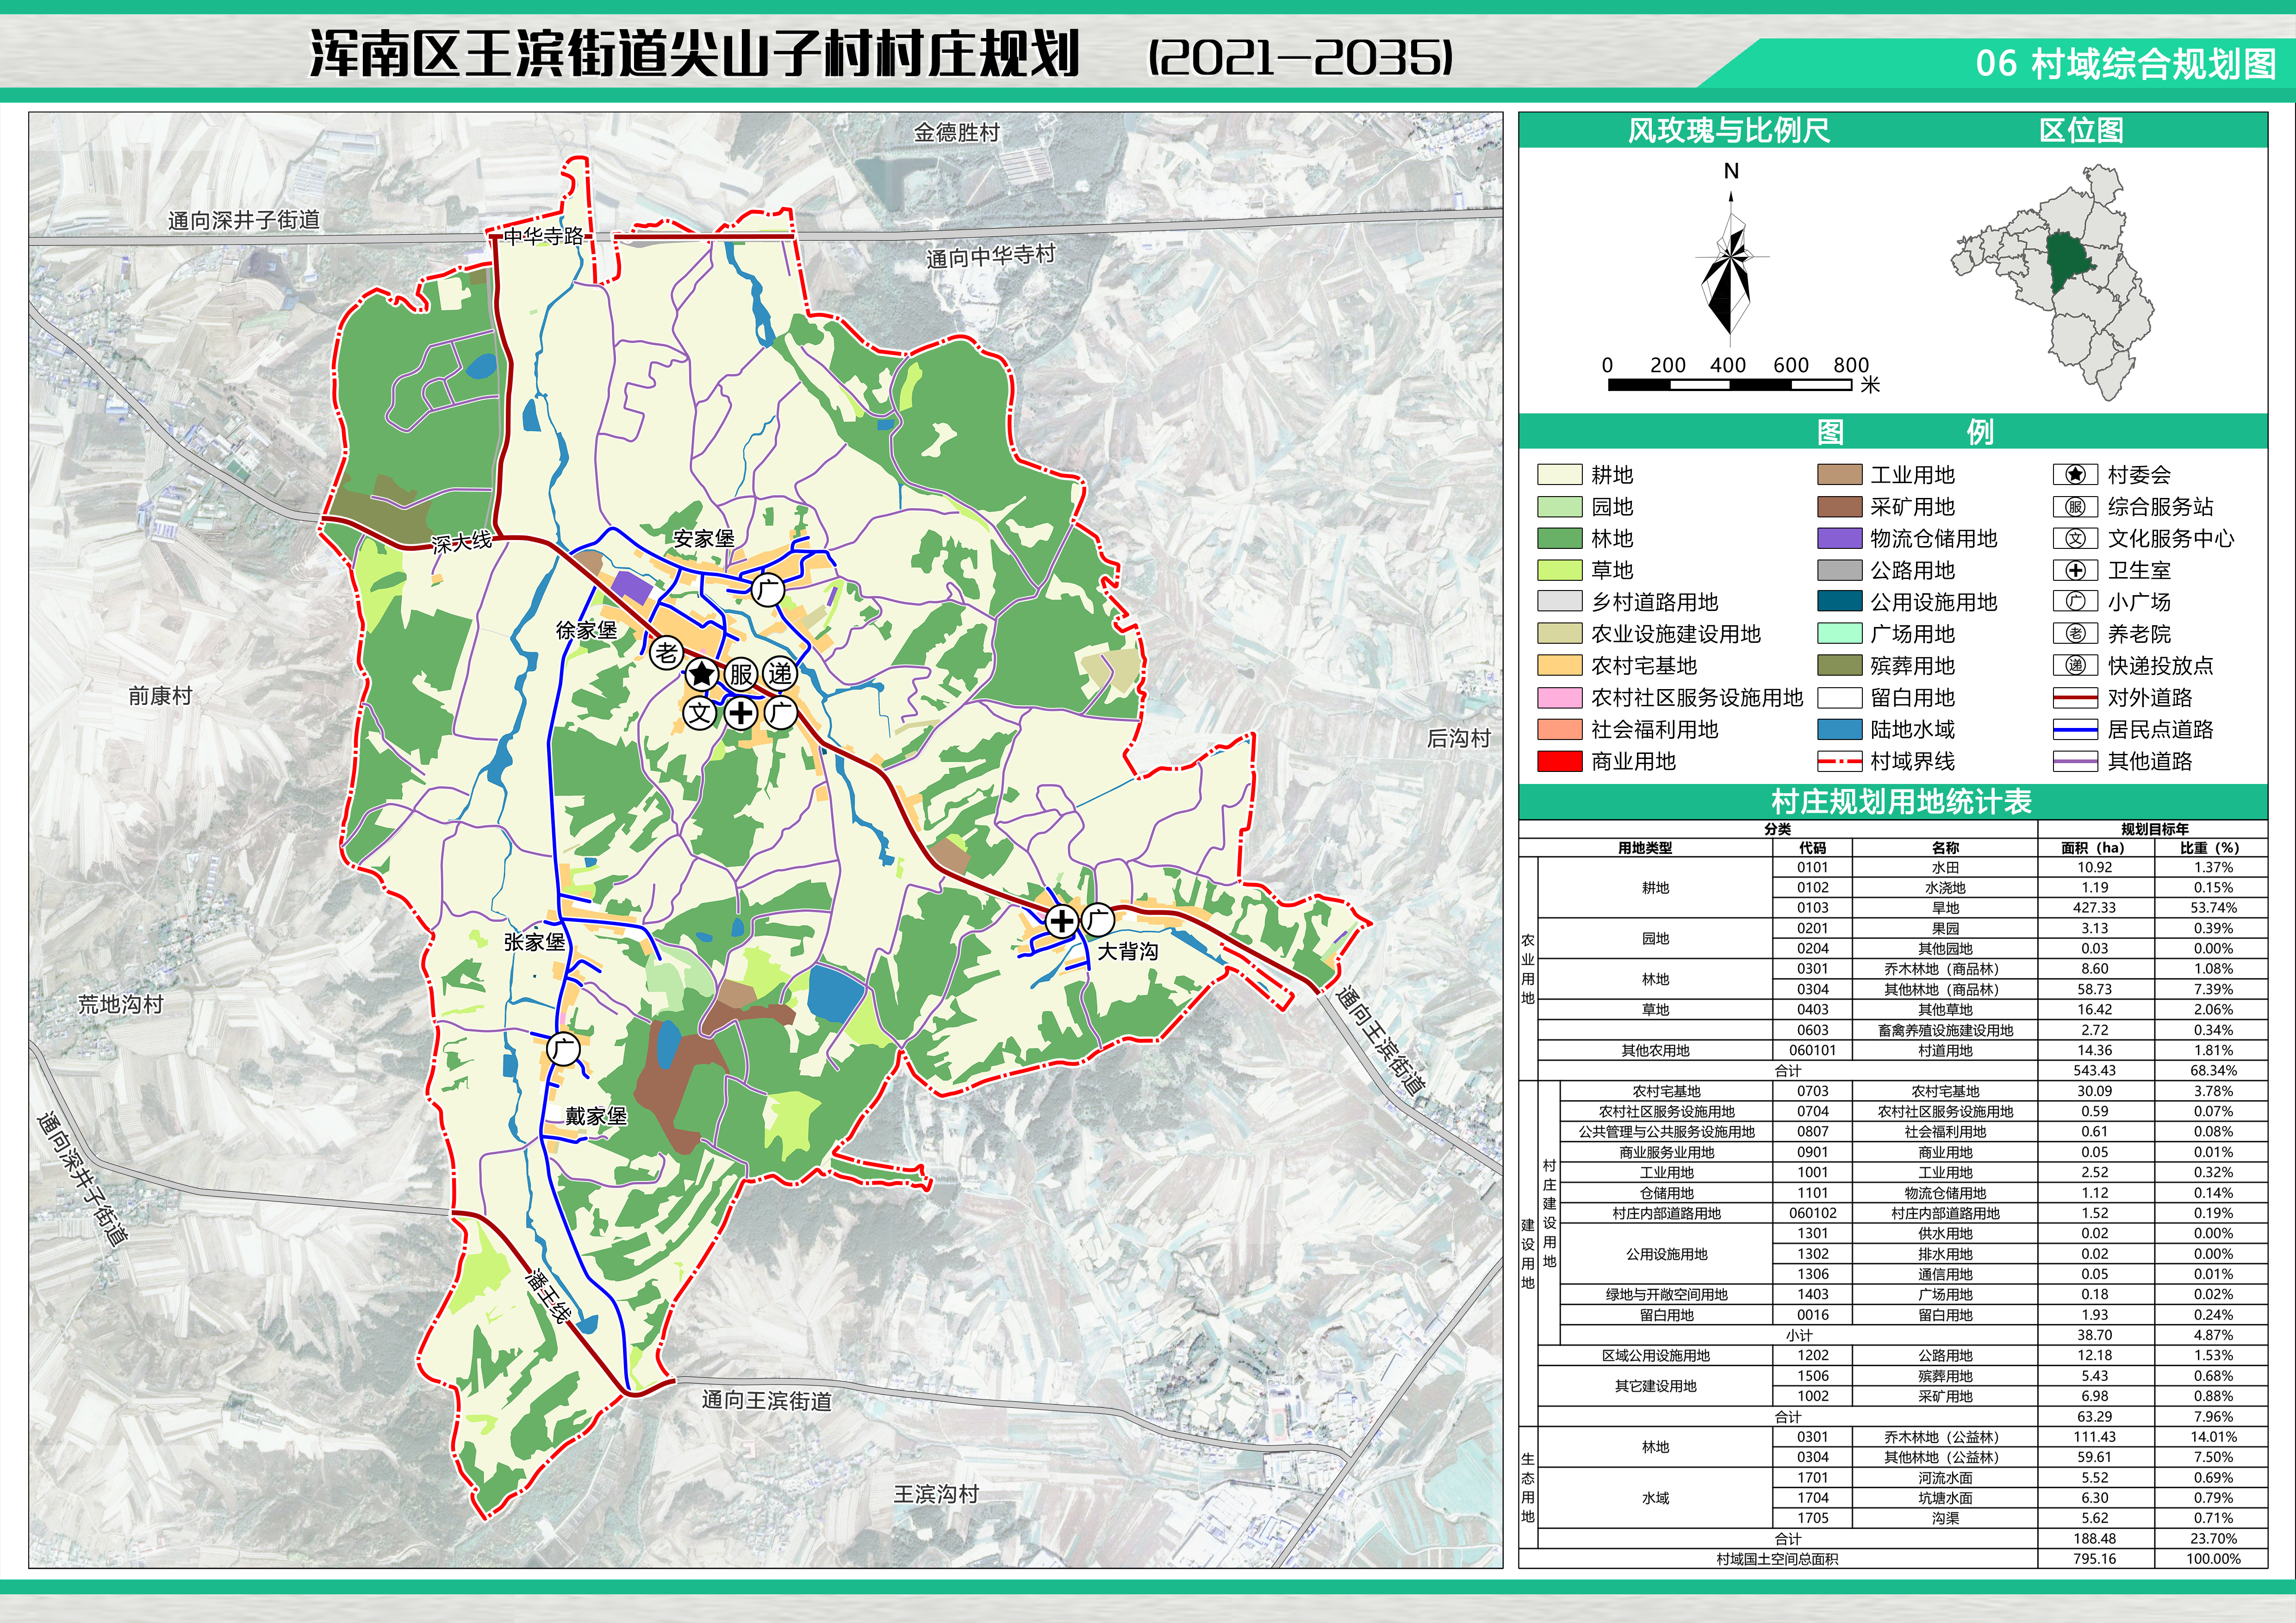Click the 徐家堡 village label on map
Image resolution: width=2296 pixels, height=1623 pixels.
click(x=587, y=631)
